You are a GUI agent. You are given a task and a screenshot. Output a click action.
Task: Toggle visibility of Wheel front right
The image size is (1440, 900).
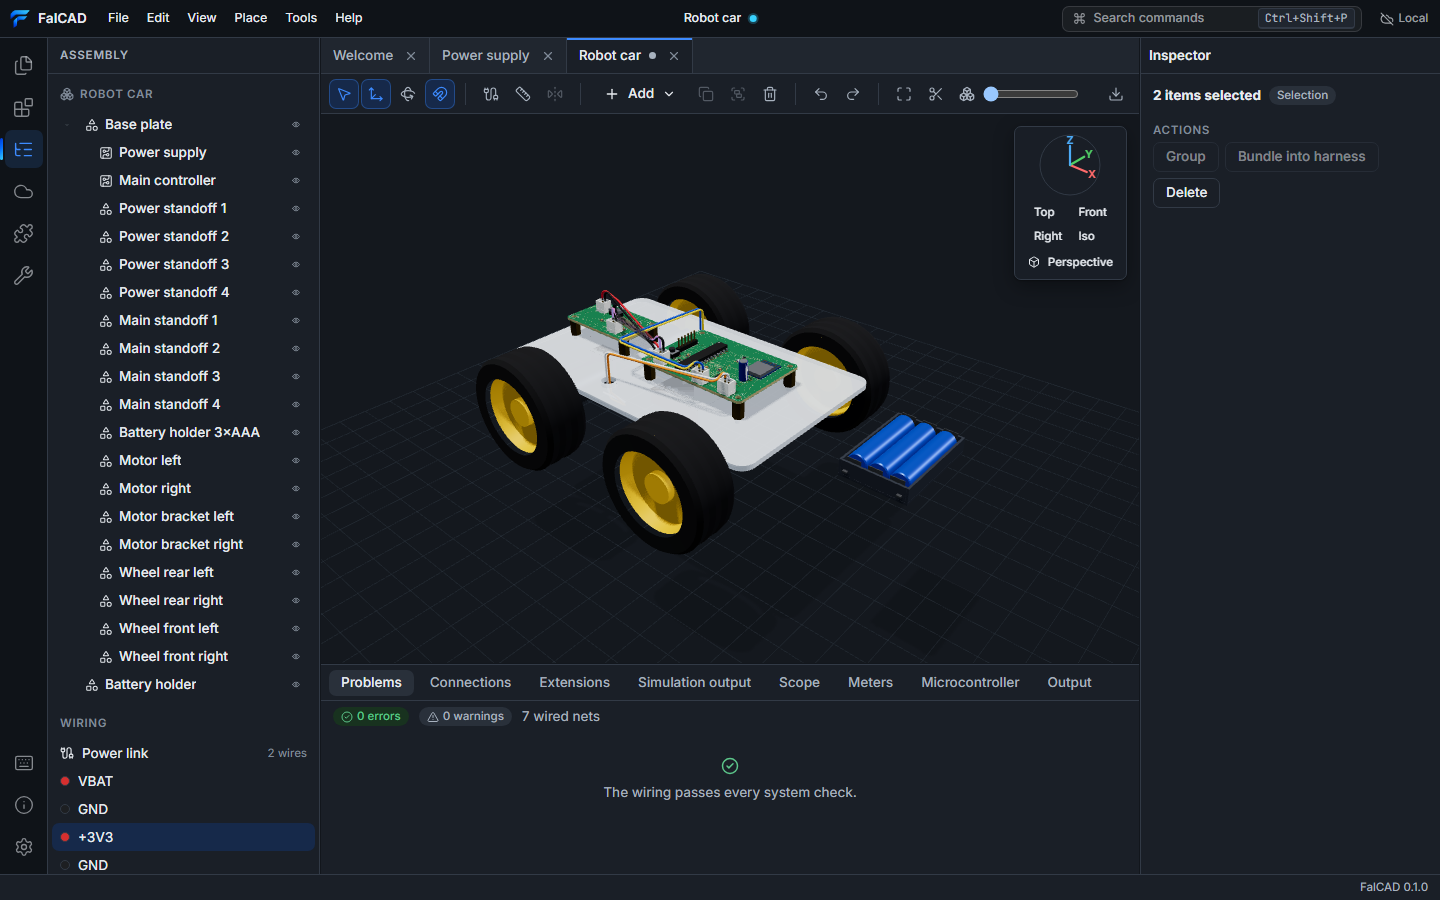click(296, 657)
